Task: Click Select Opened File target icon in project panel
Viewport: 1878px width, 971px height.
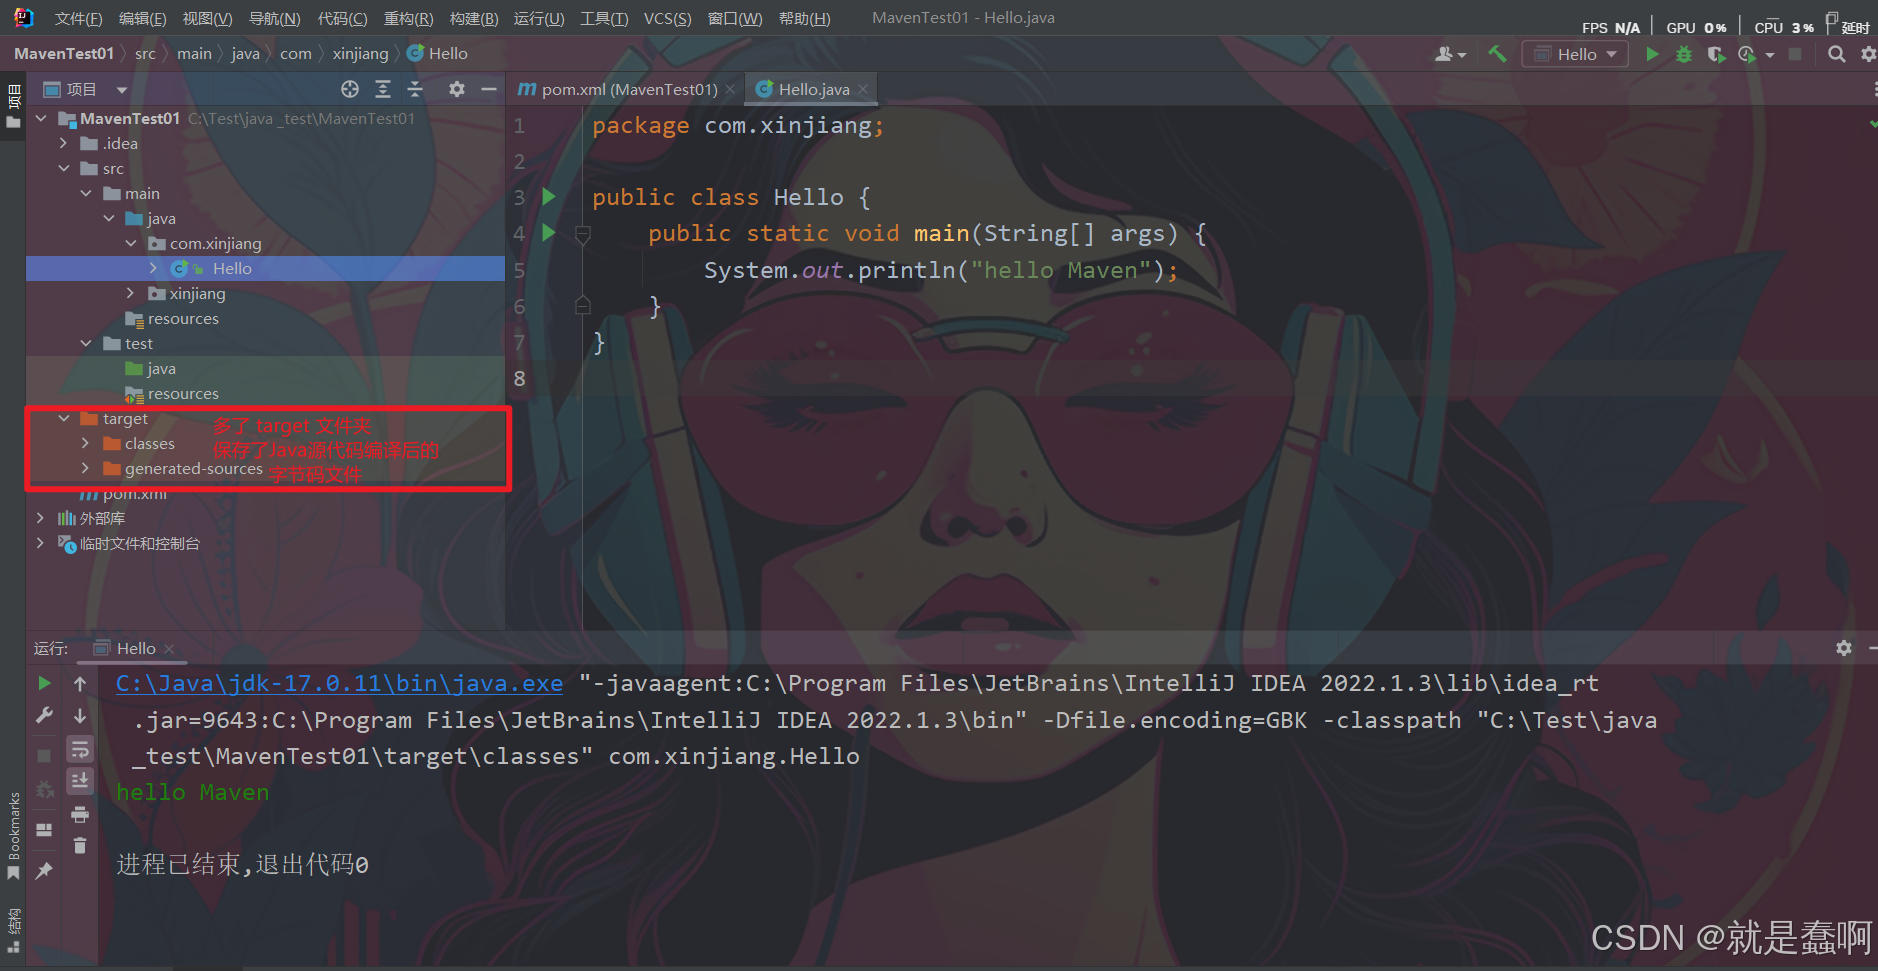Action: pyautogui.click(x=350, y=89)
